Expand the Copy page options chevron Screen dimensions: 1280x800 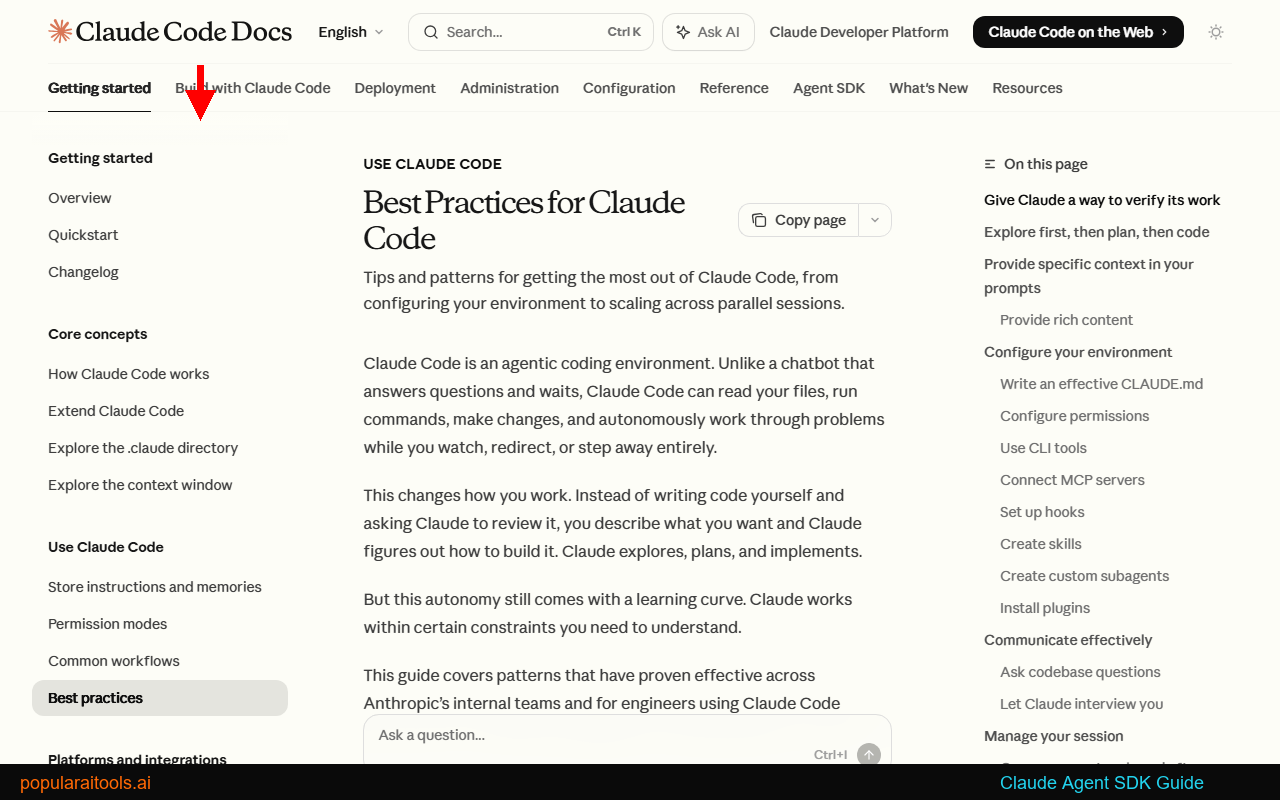click(874, 219)
